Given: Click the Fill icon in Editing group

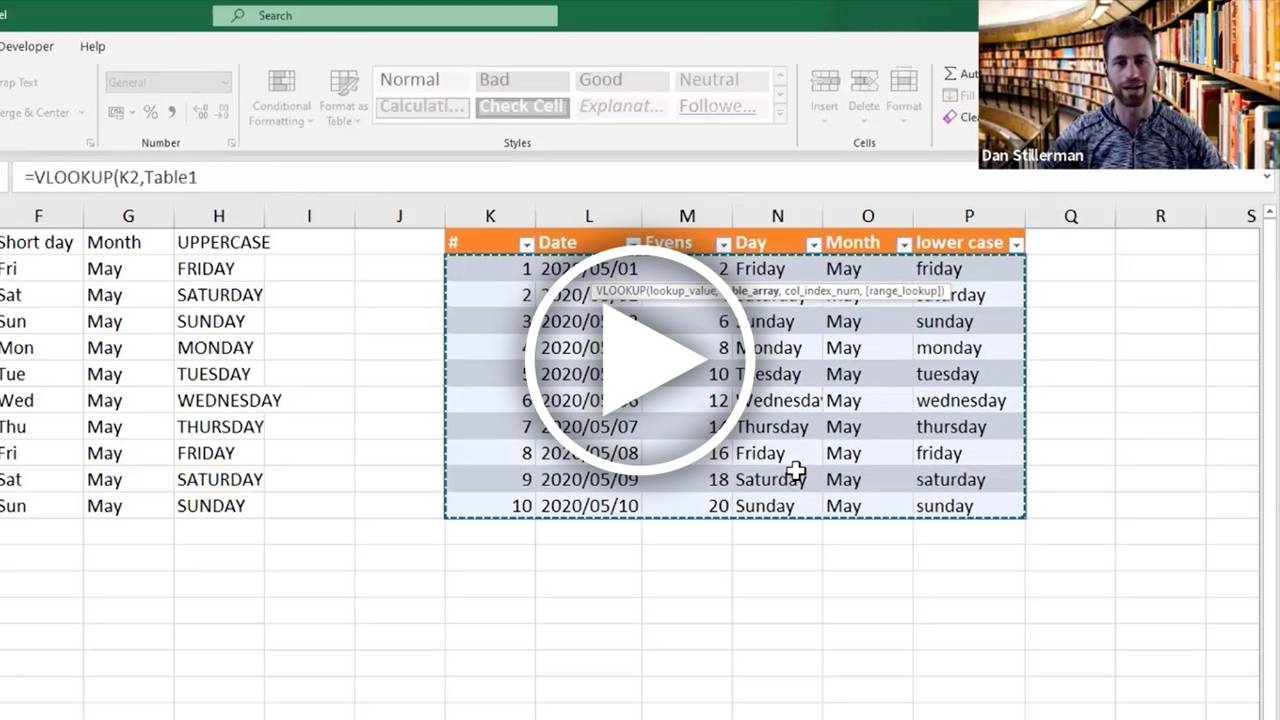Looking at the screenshot, I should [948, 95].
